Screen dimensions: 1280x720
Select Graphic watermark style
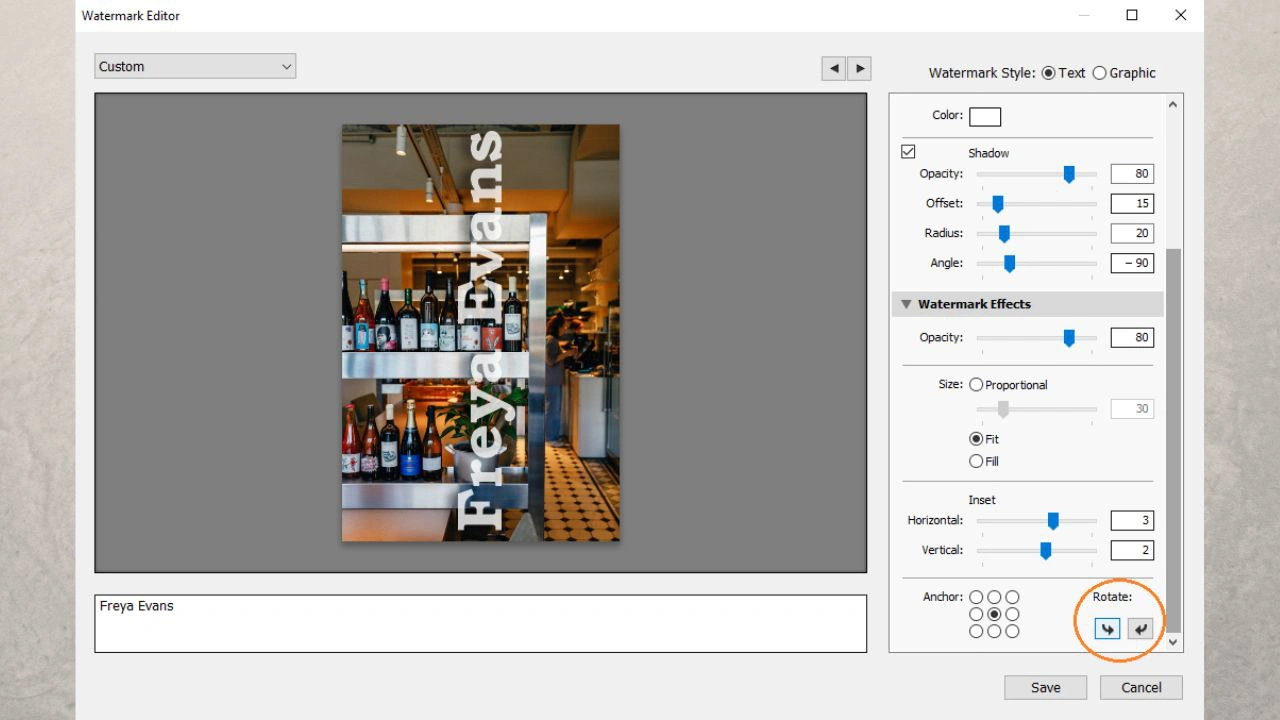click(1099, 73)
